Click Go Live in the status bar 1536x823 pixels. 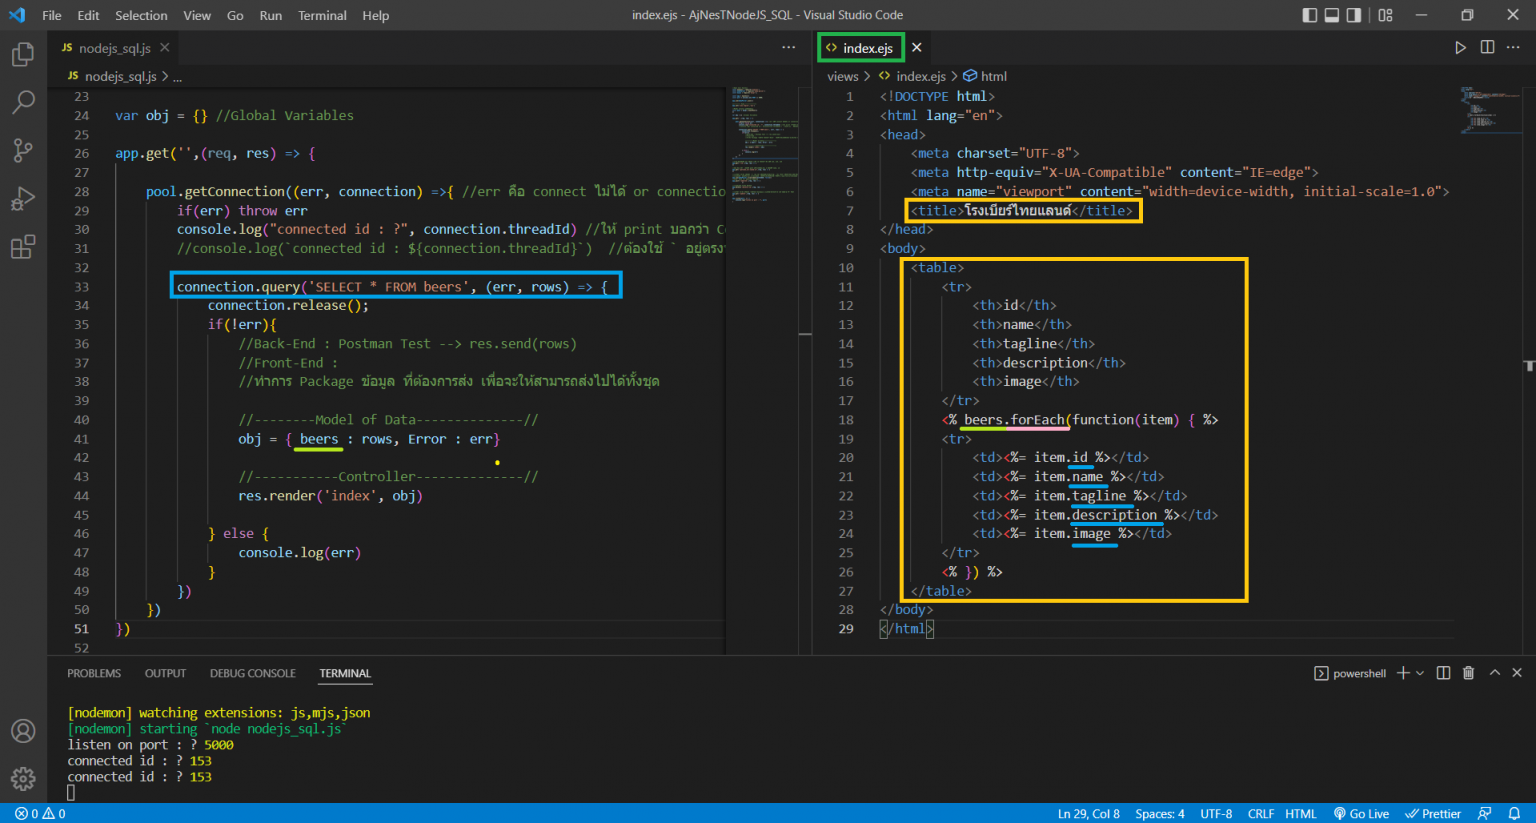point(1361,814)
